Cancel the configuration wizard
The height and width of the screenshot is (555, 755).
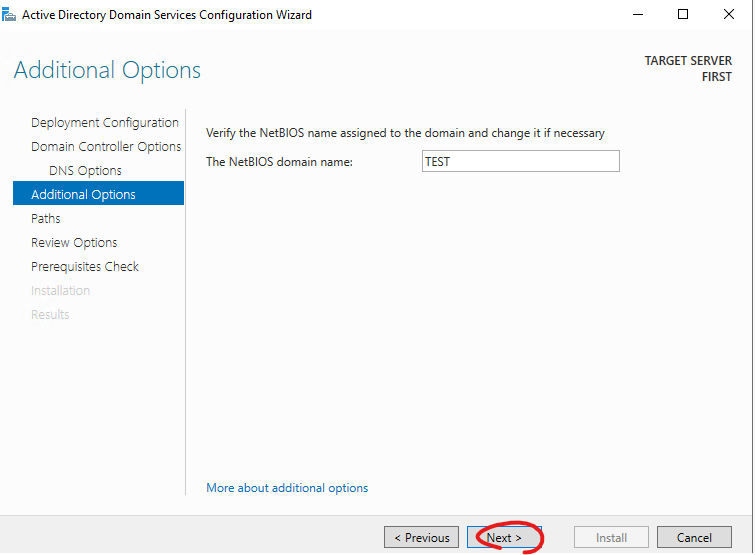coord(694,537)
